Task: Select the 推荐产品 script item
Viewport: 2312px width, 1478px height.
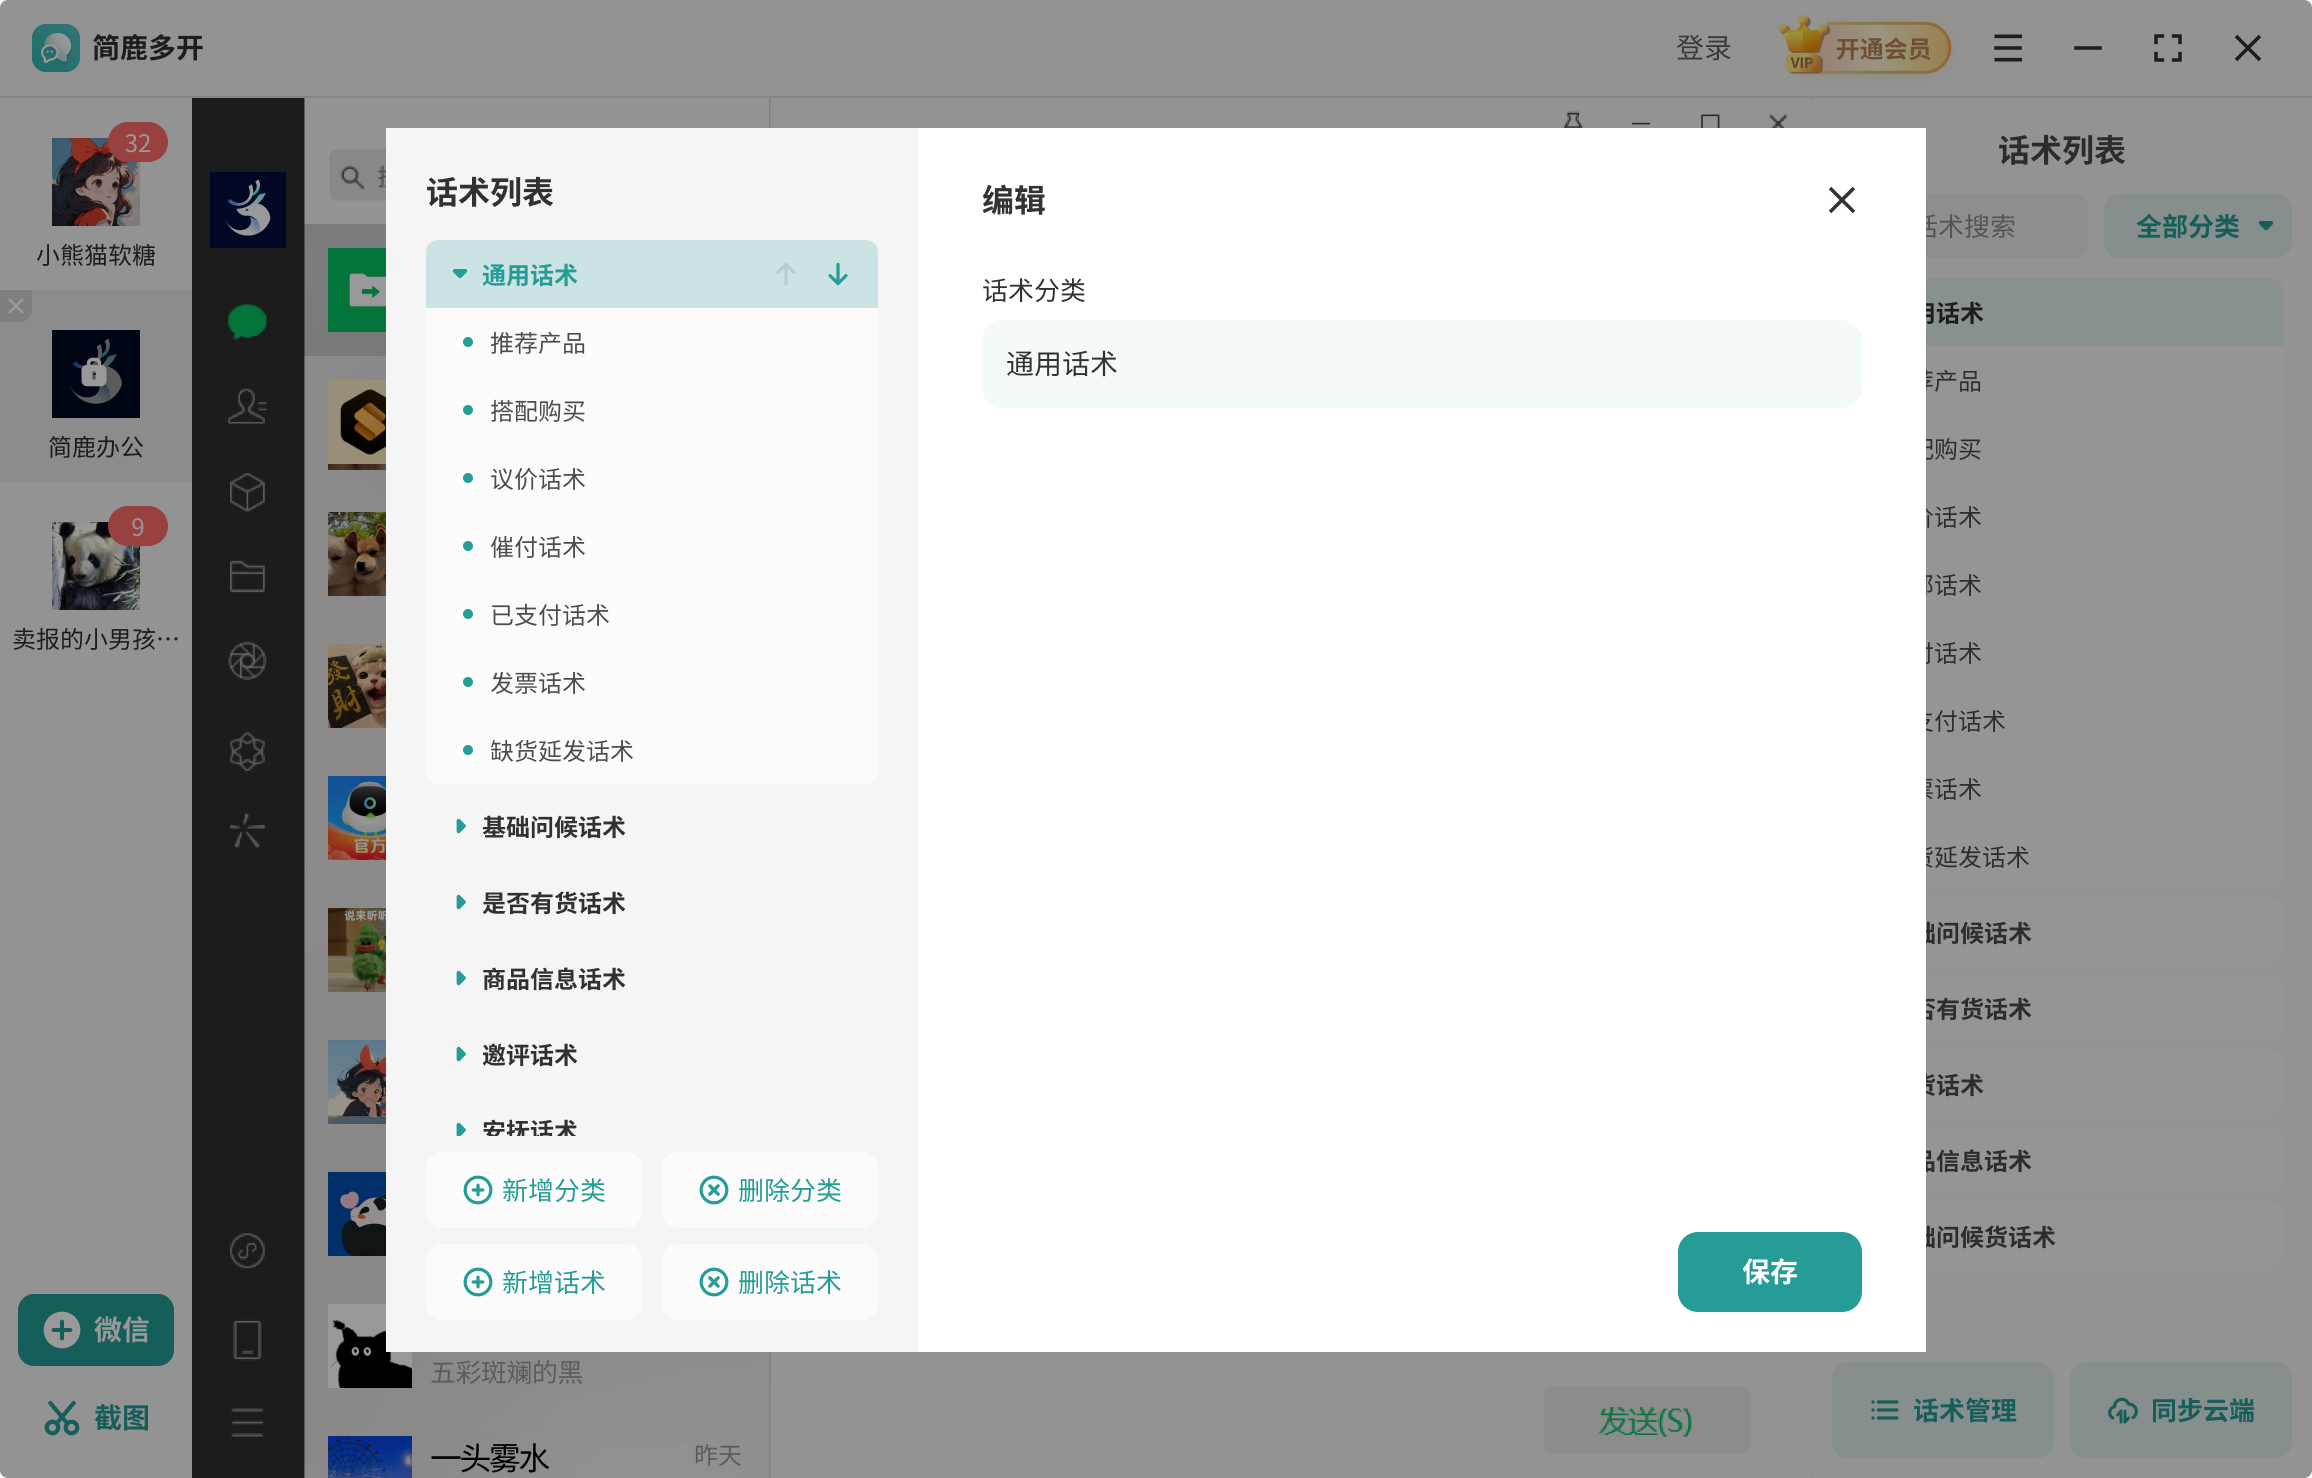Action: [537, 343]
